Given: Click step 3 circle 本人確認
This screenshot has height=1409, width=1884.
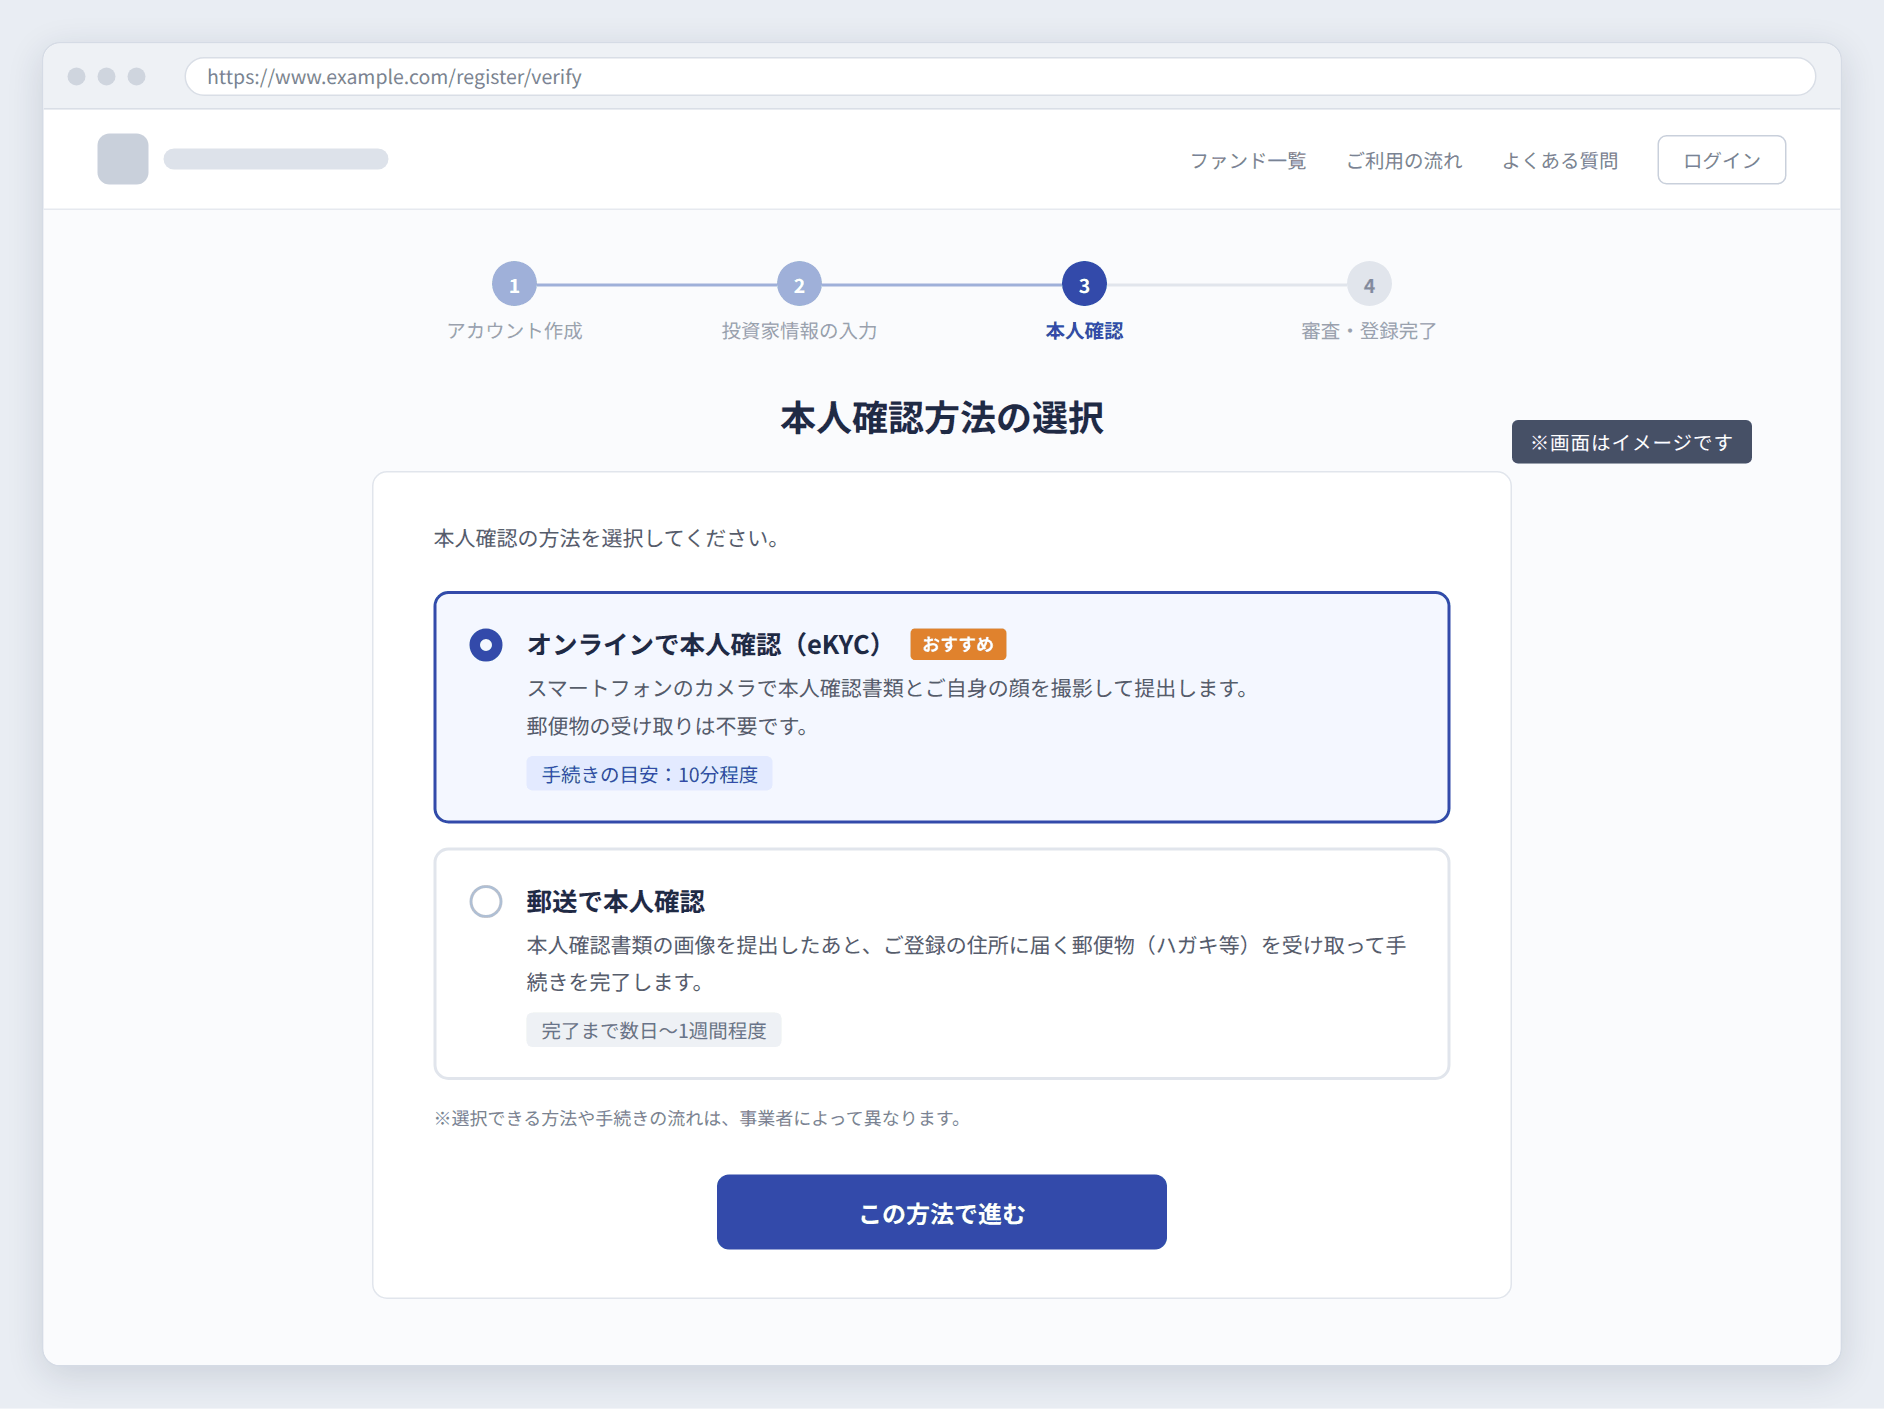Looking at the screenshot, I should [x=1084, y=285].
